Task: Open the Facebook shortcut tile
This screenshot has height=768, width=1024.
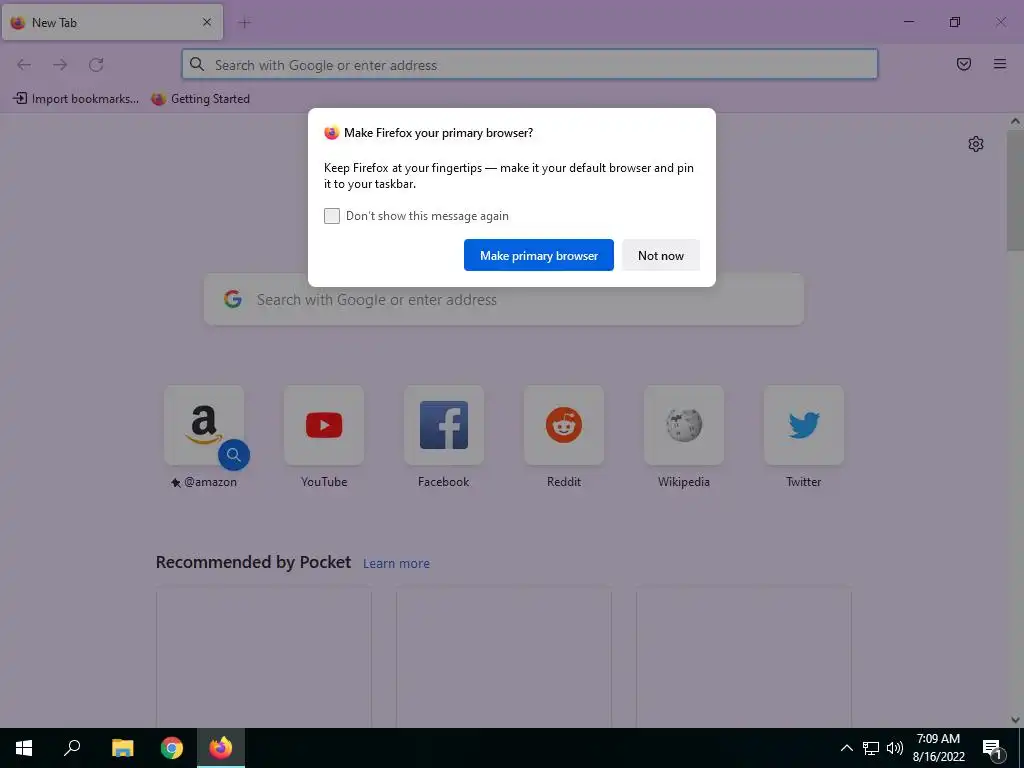Action: (x=444, y=425)
